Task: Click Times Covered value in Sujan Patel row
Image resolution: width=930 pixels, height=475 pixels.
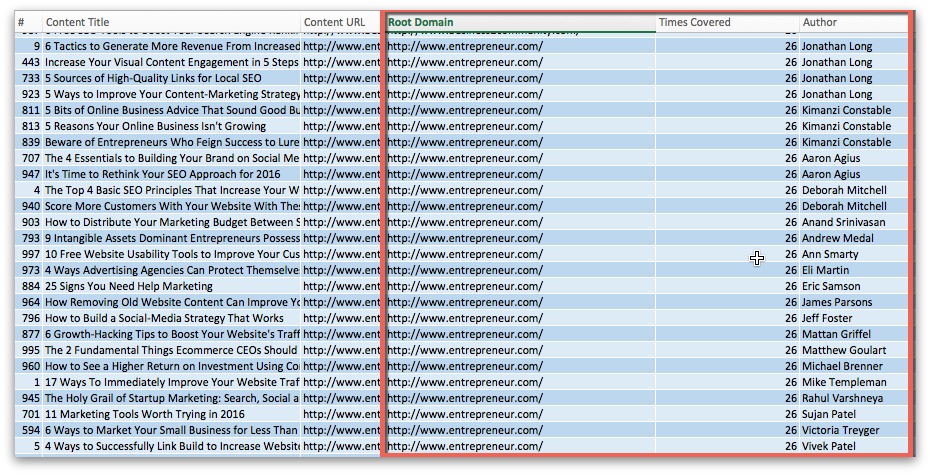Action: pyautogui.click(x=727, y=415)
